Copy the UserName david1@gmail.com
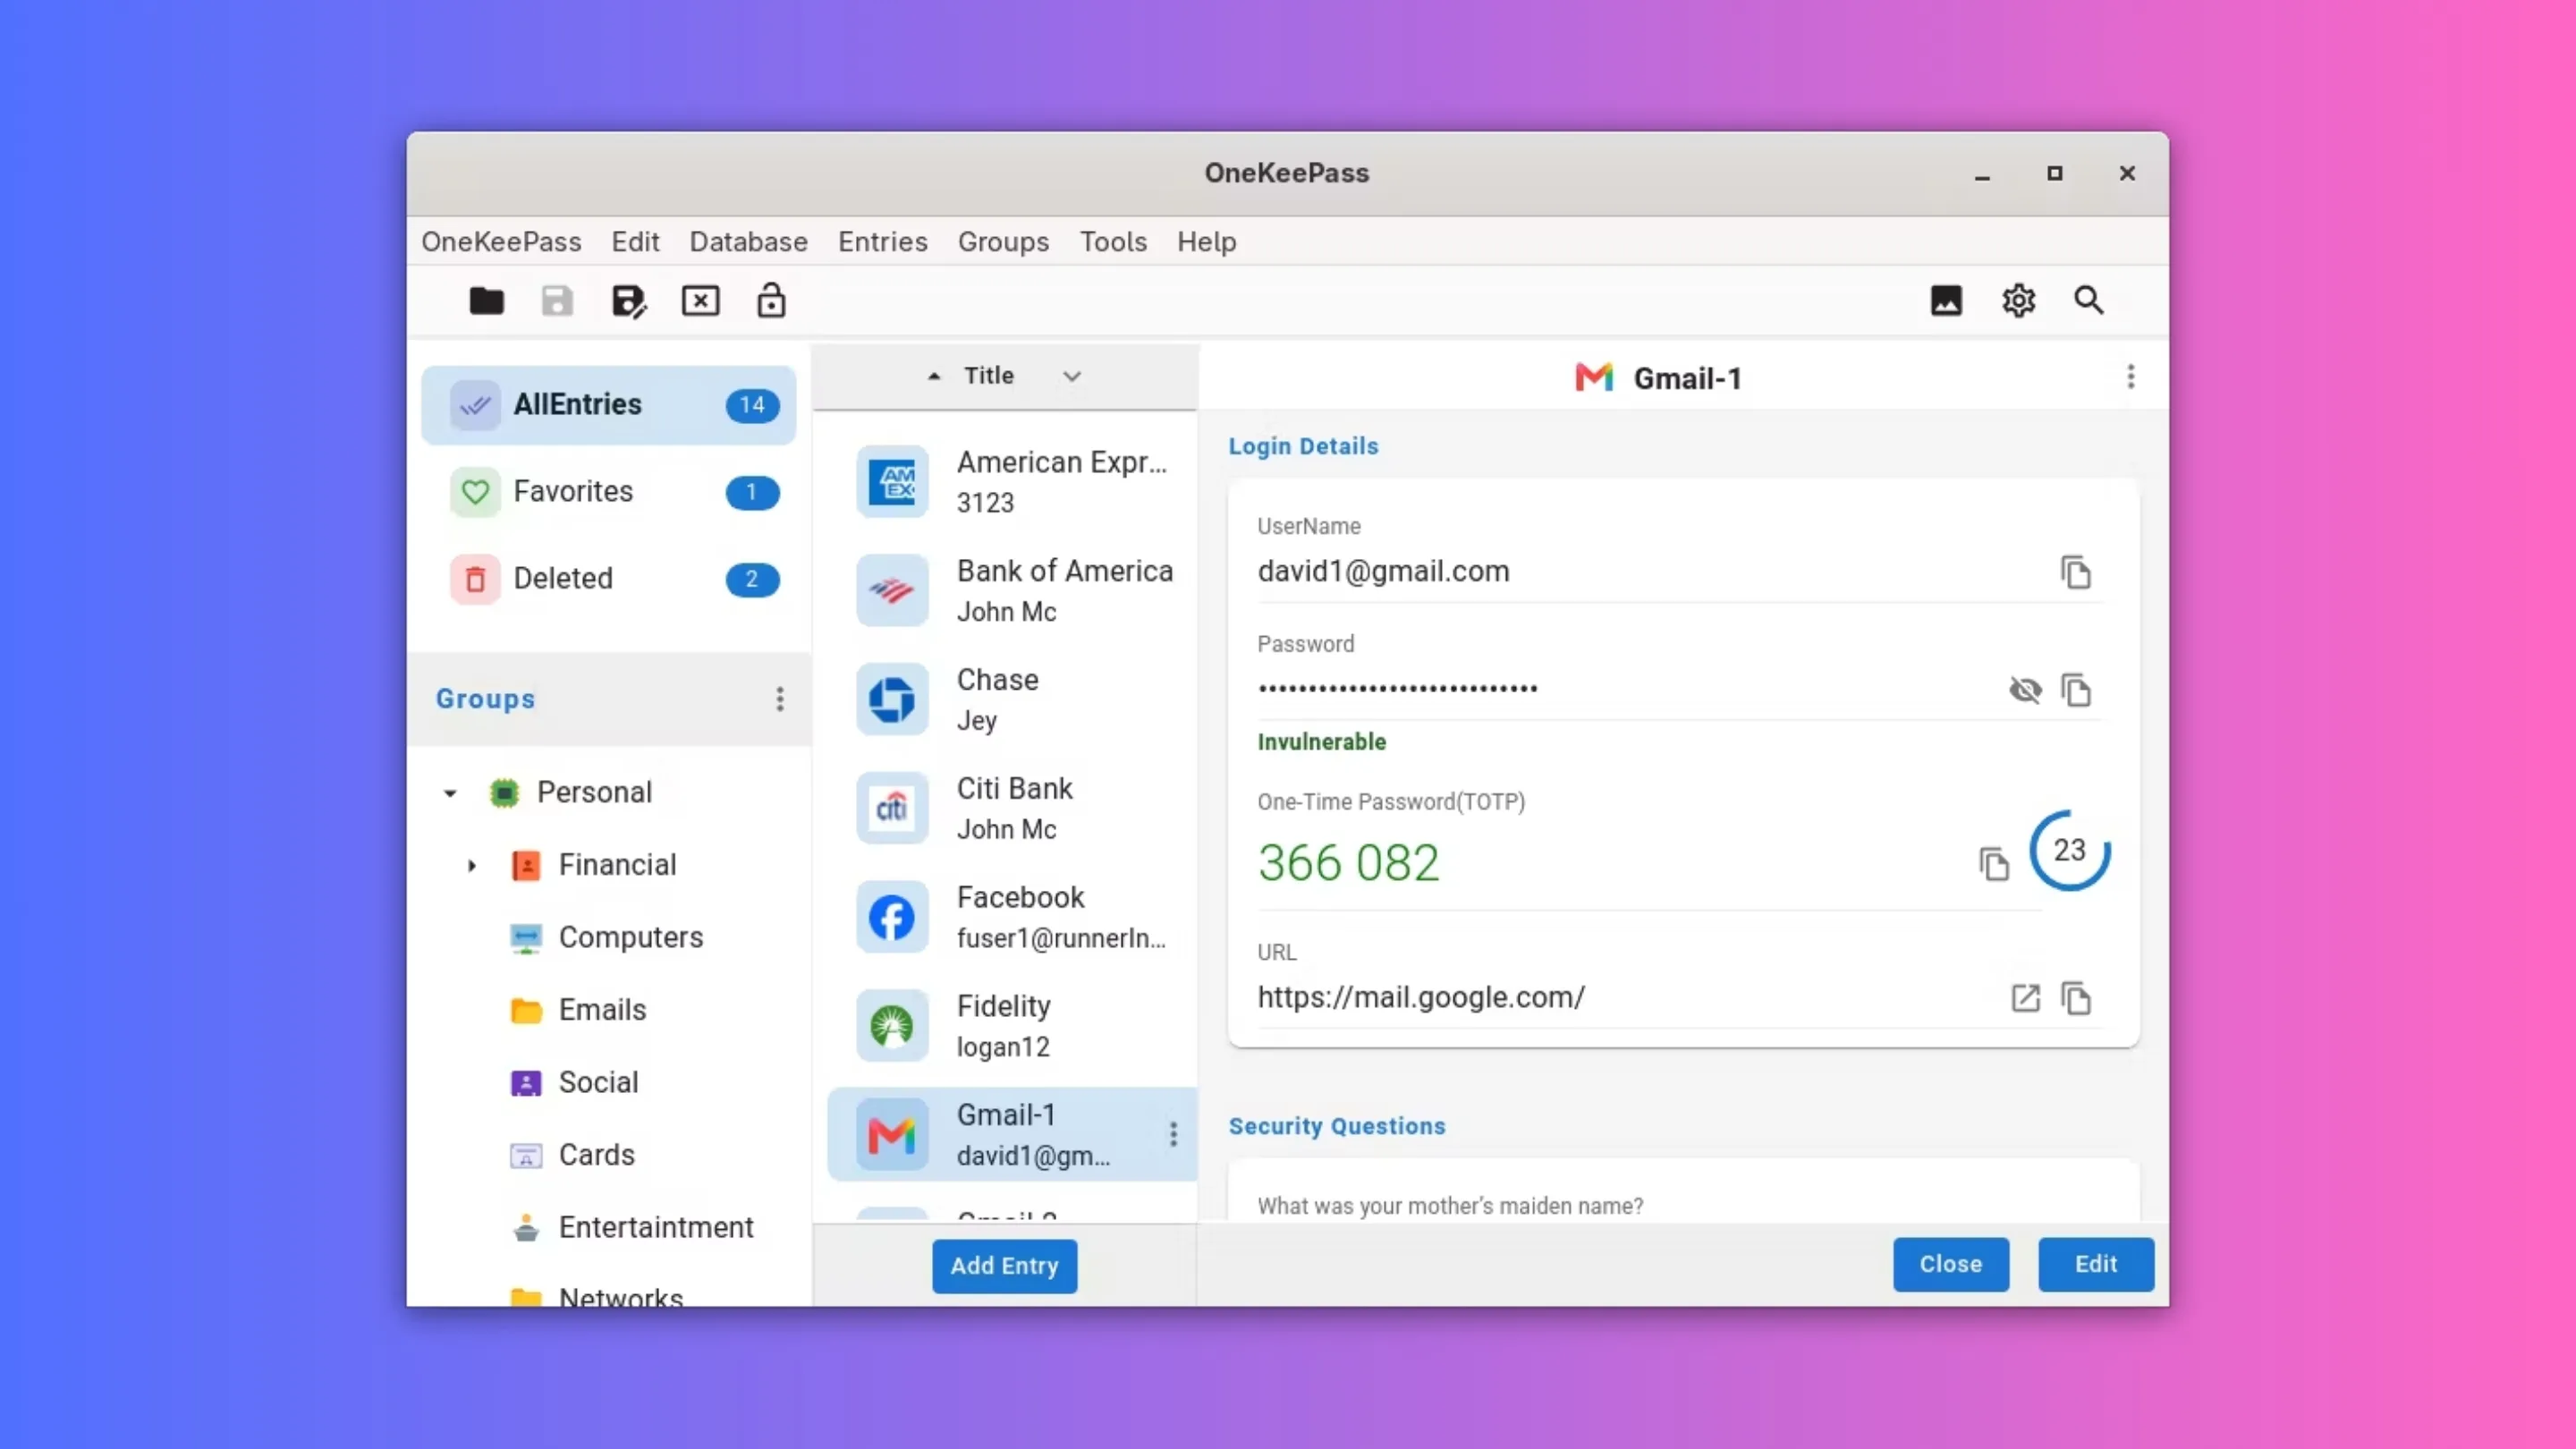Viewport: 2576px width, 1449px height. coord(2076,573)
